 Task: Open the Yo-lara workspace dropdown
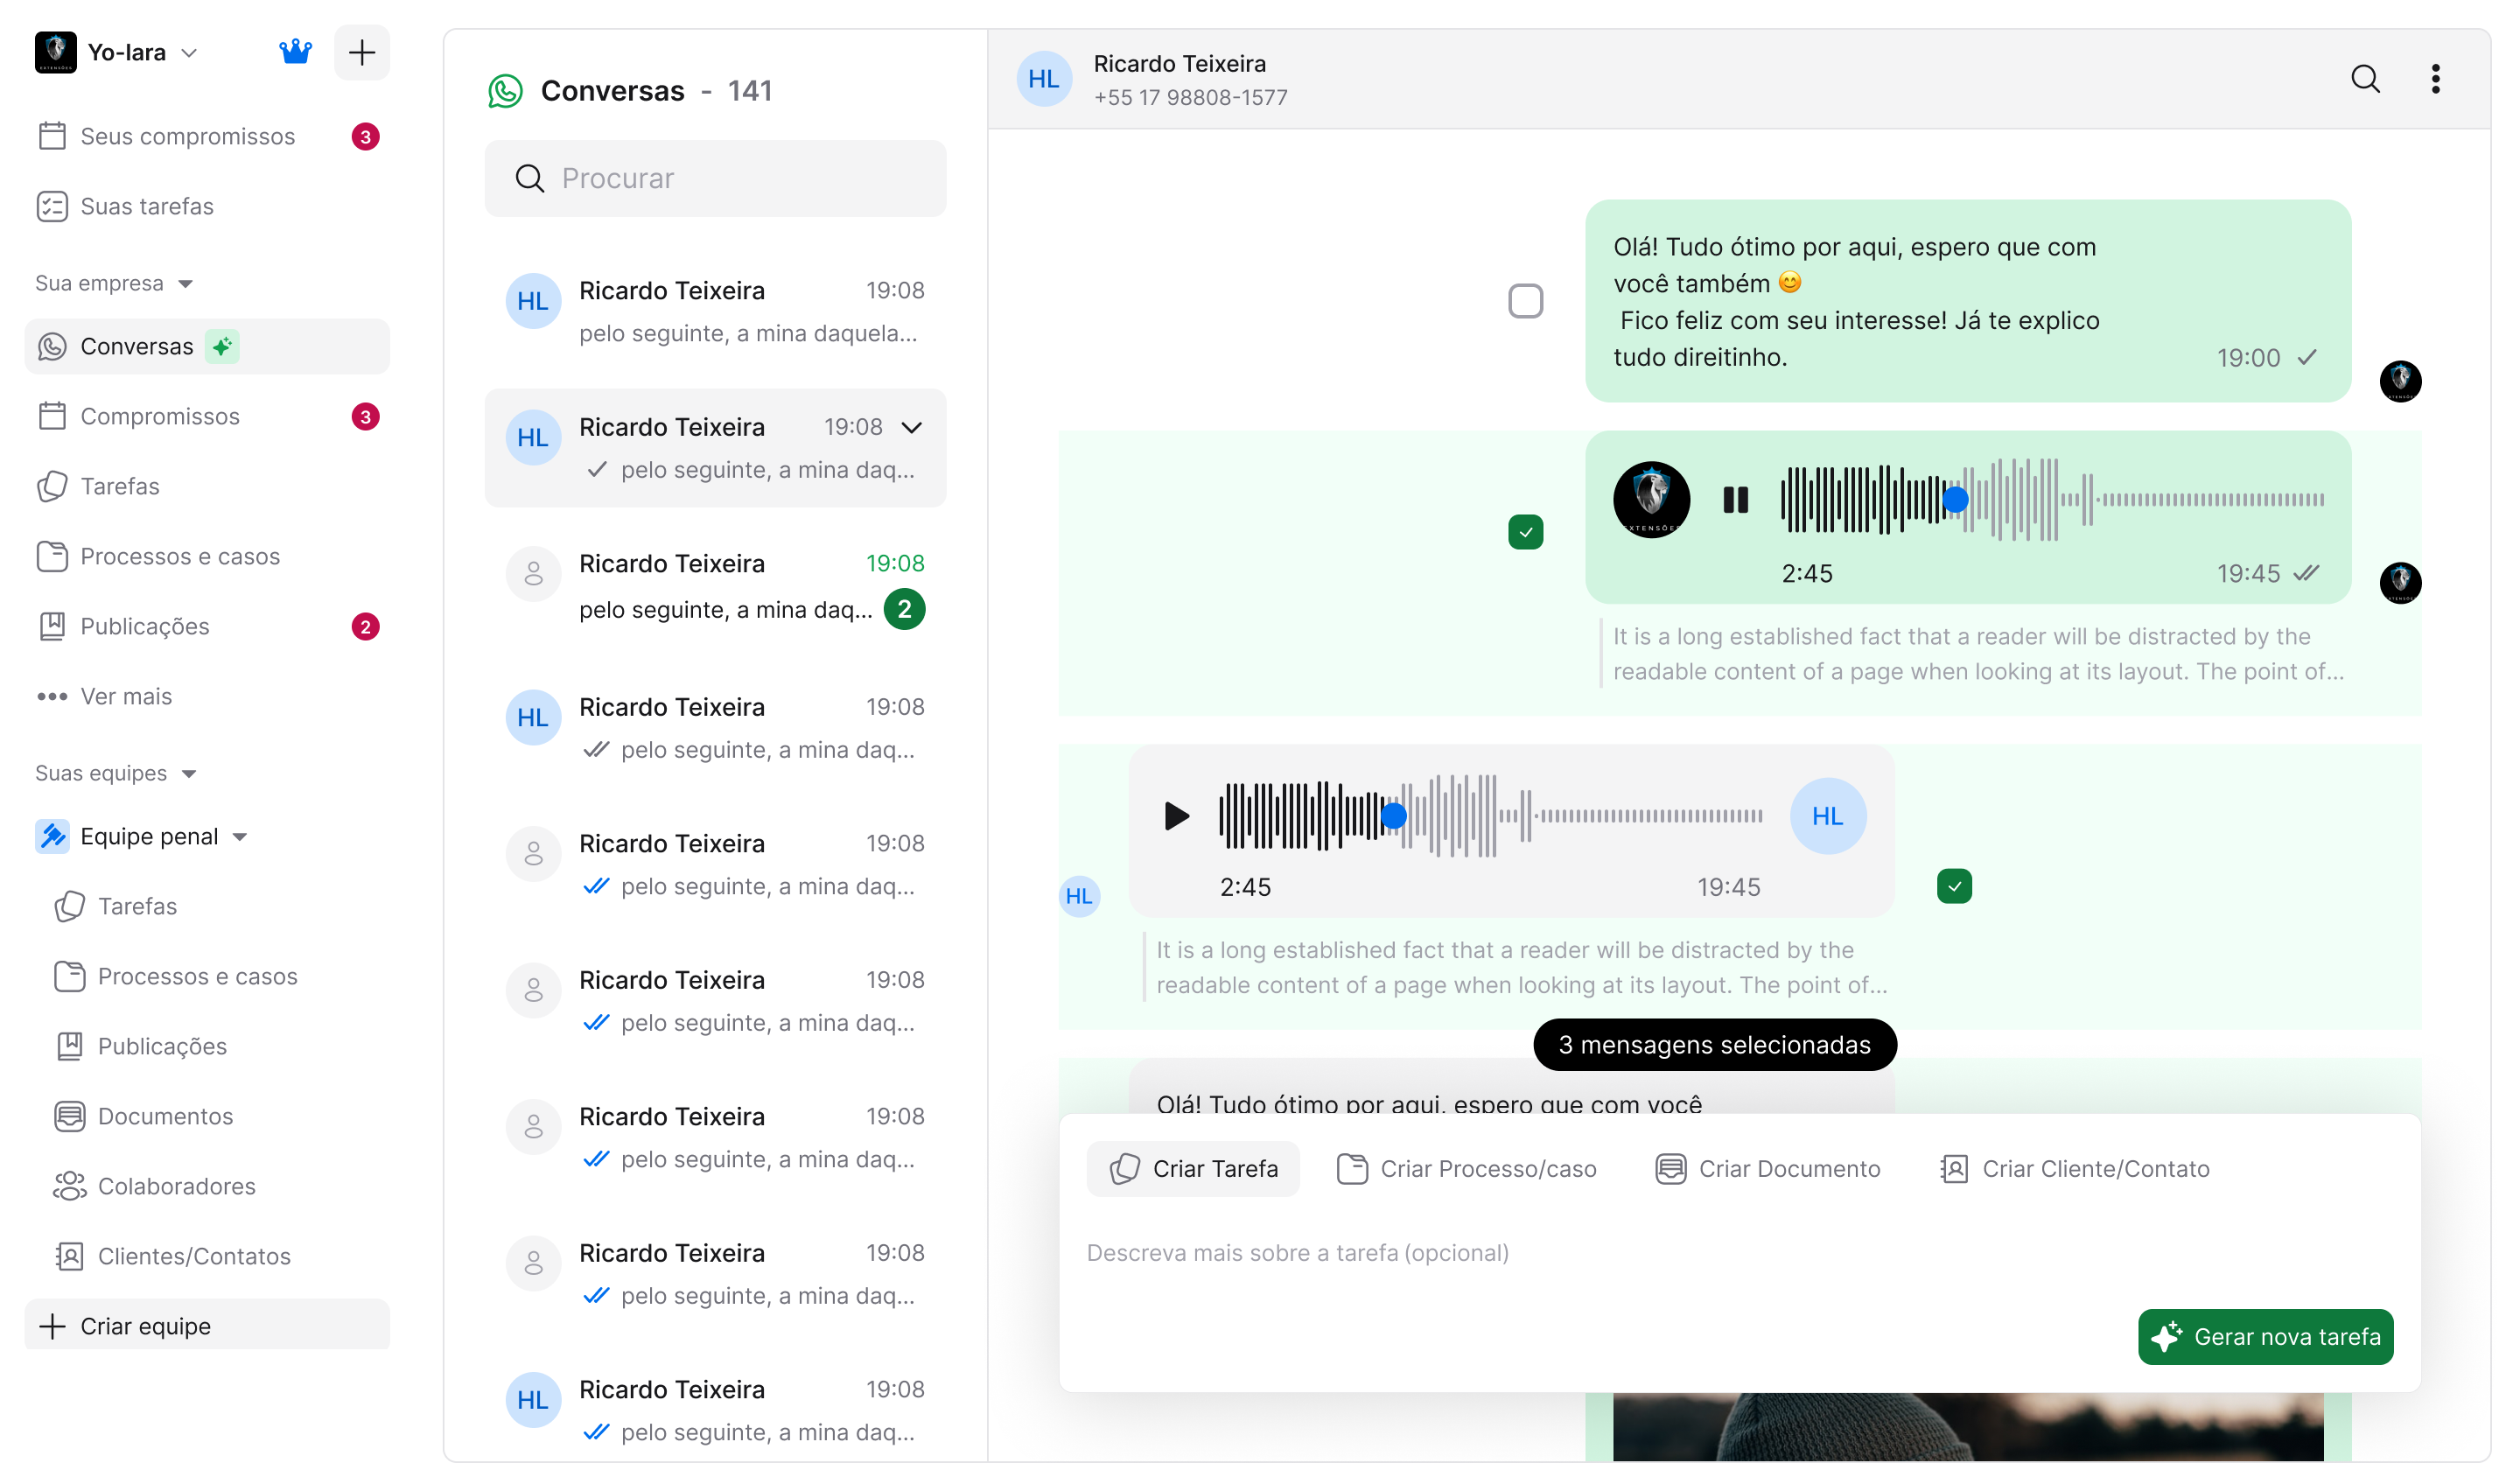(118, 52)
